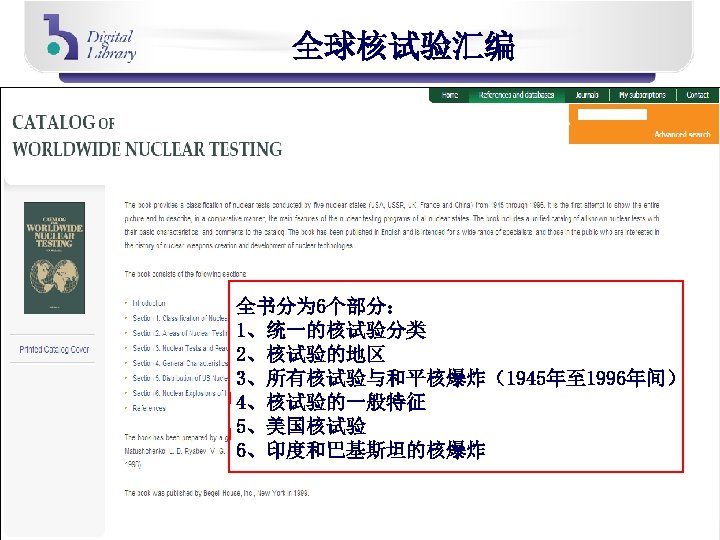
Task: Open Printed Catalog Cover link
Action: coord(54,349)
